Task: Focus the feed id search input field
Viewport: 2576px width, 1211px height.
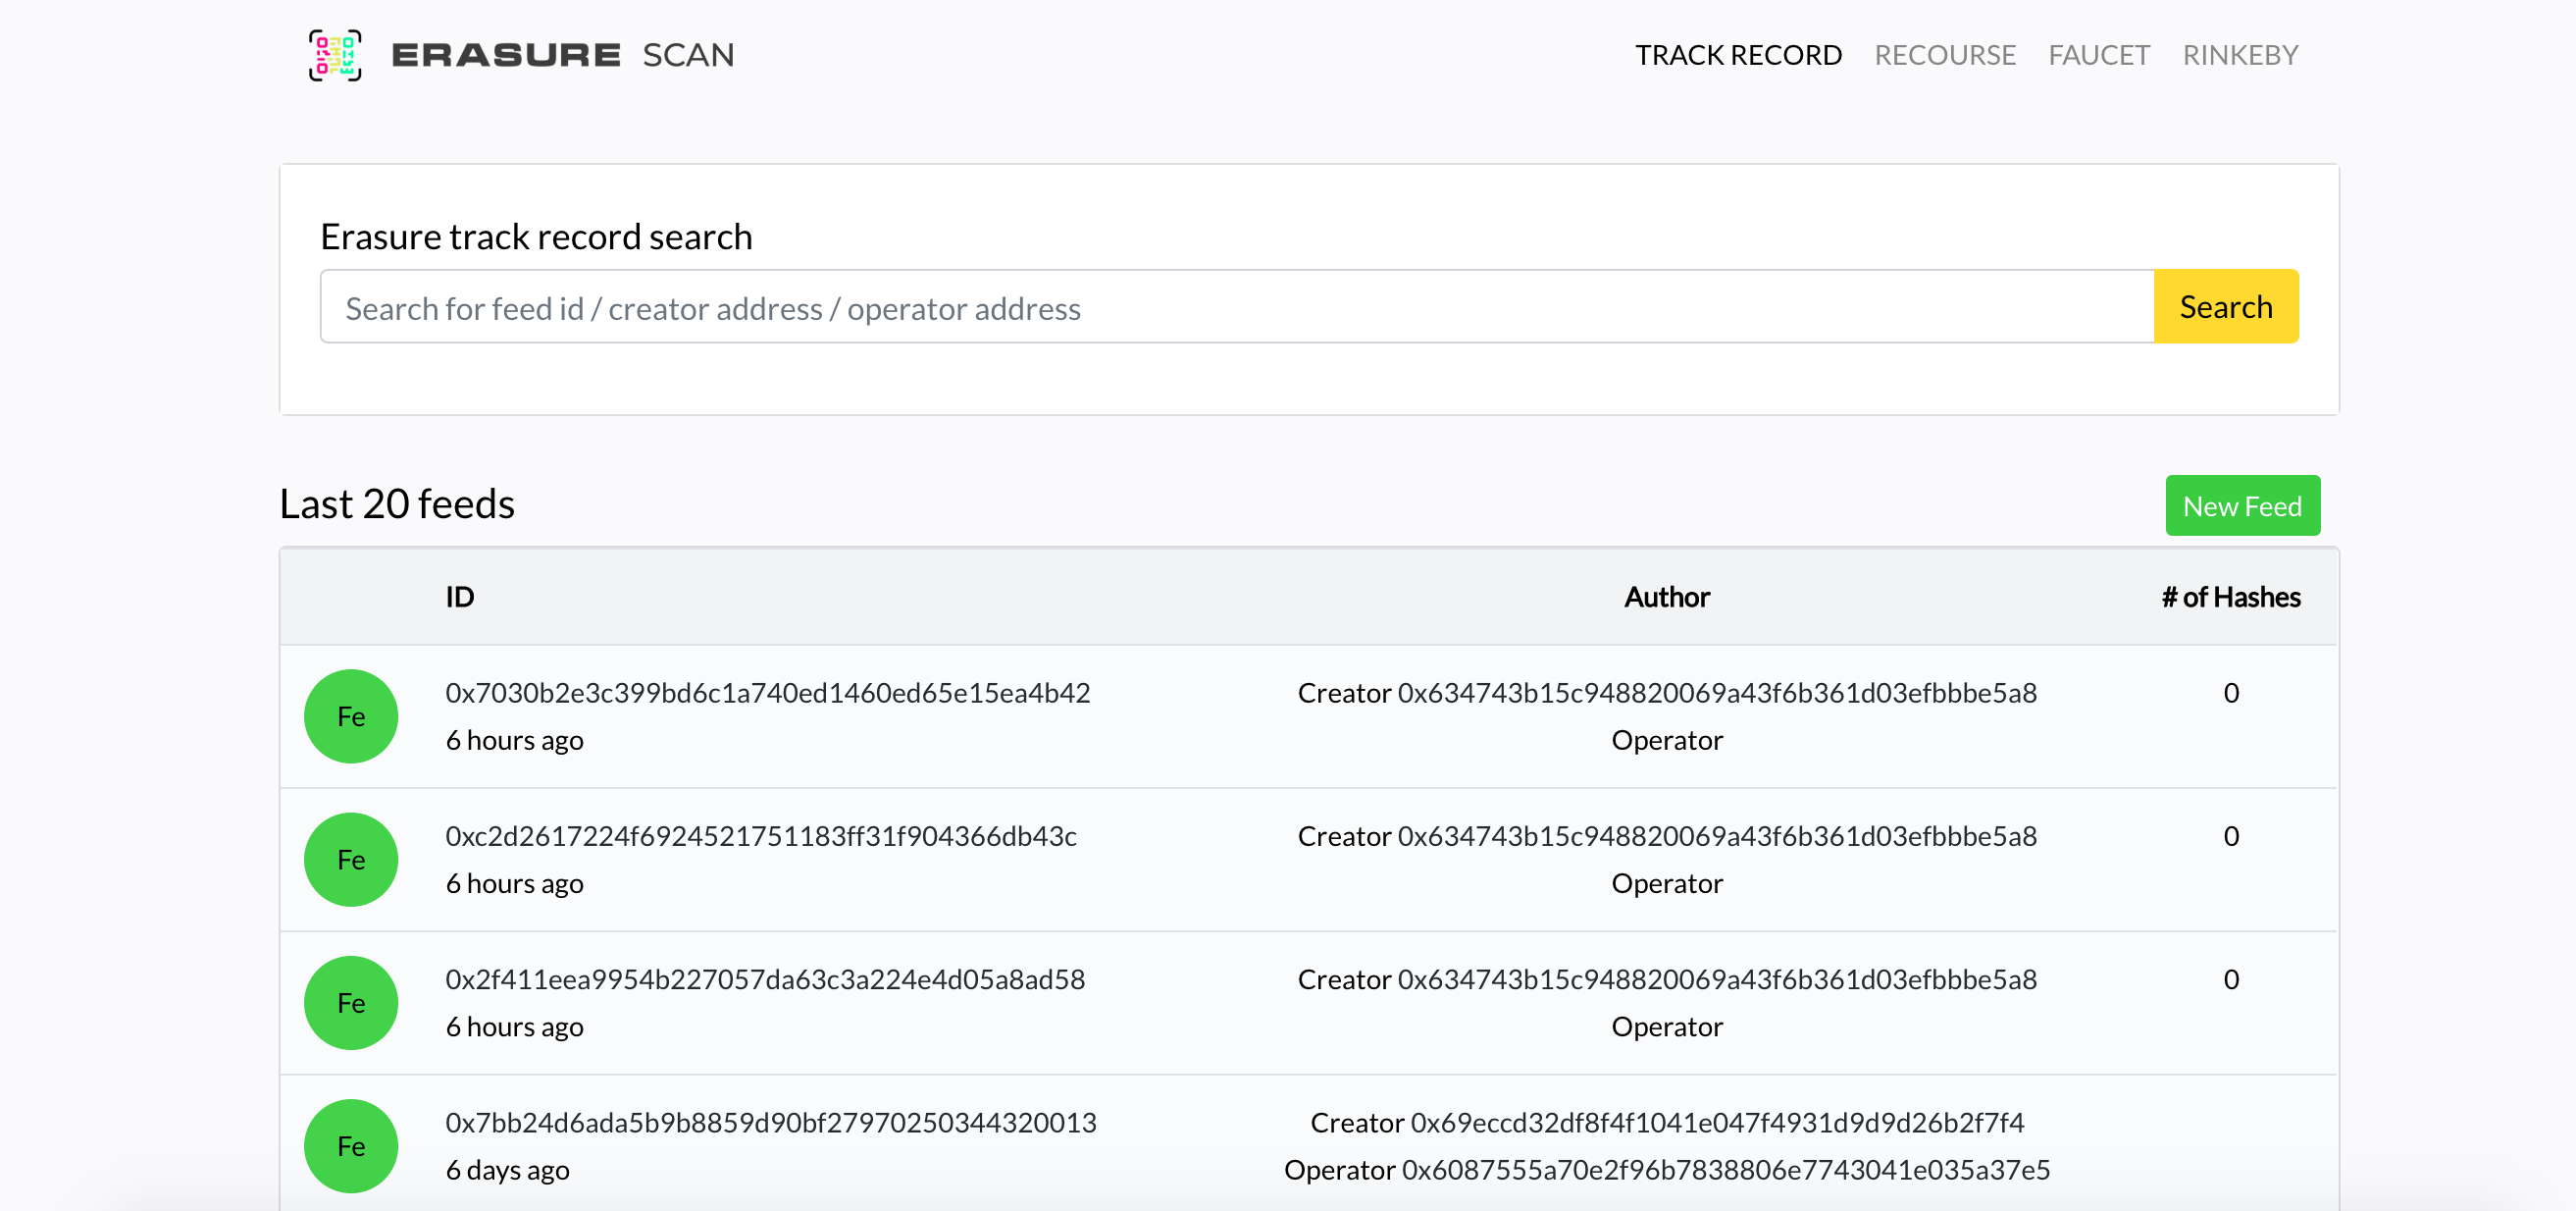Action: point(1237,307)
